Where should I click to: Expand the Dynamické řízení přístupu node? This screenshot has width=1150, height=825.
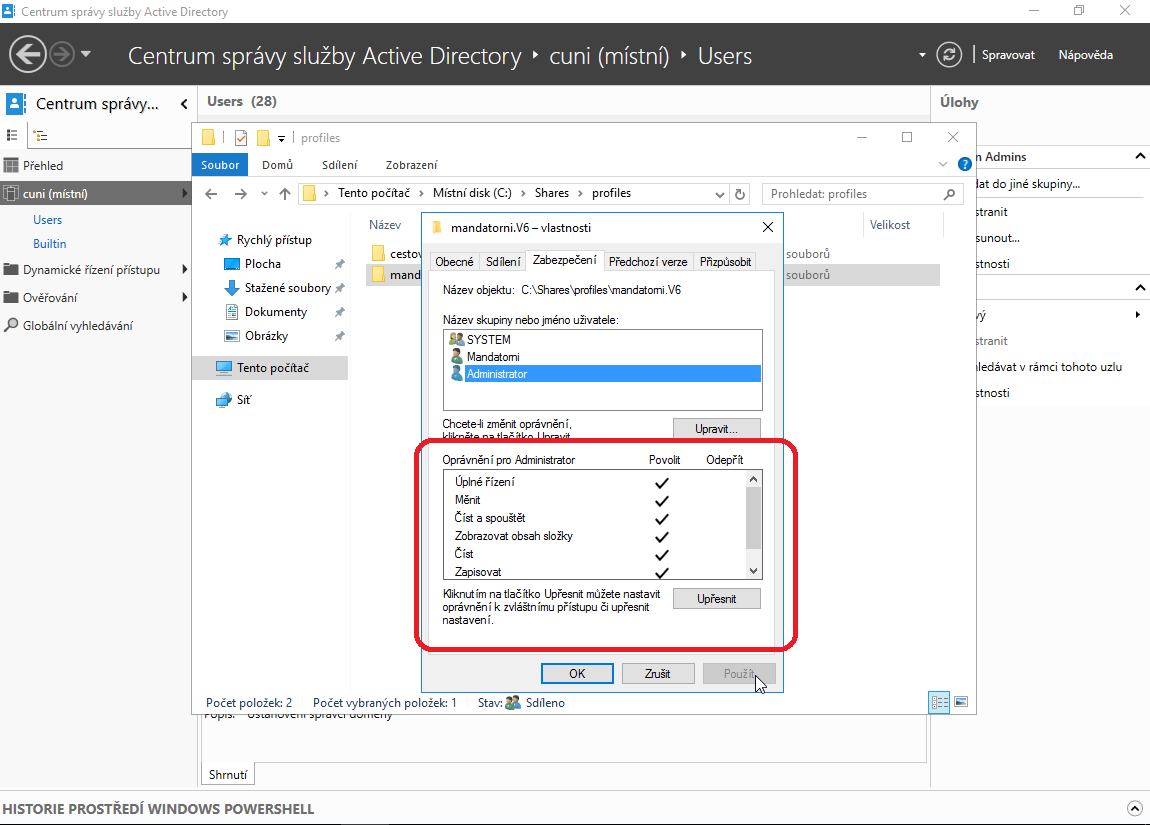184,270
